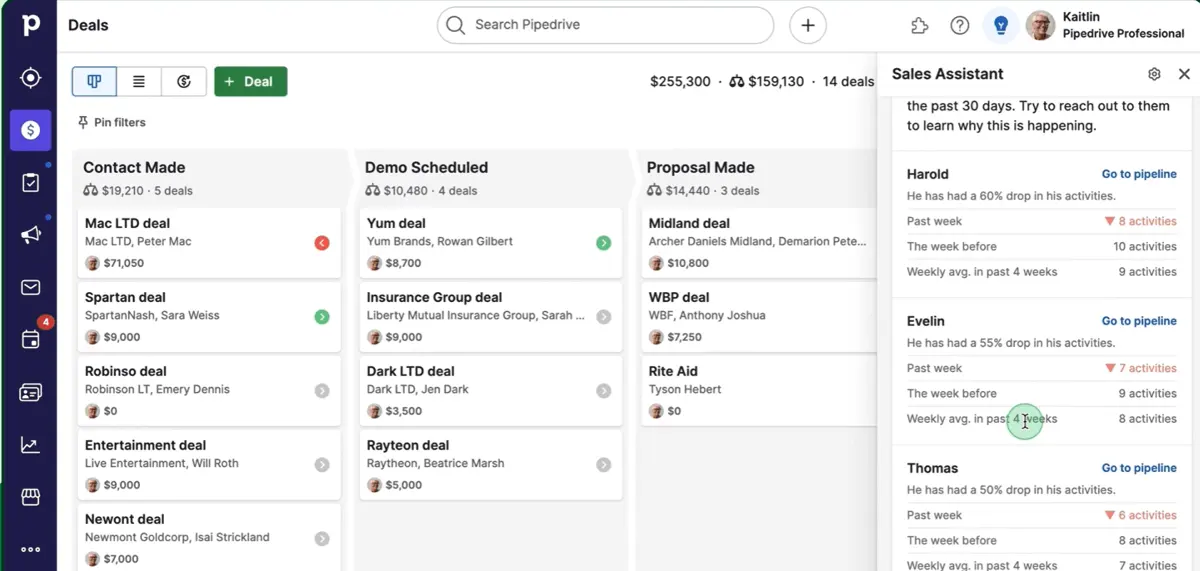Click grey status arrow on Robinso deal
1200x571 pixels.
click(322, 391)
